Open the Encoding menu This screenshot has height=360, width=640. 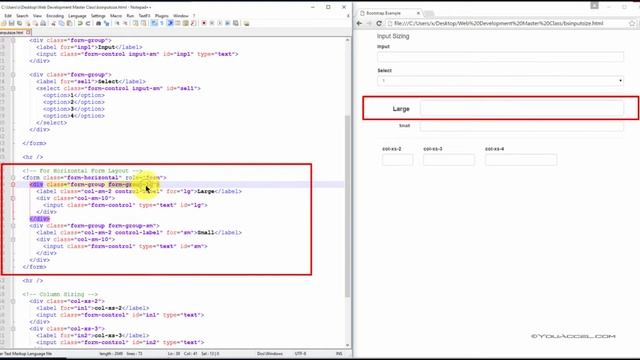pos(55,16)
